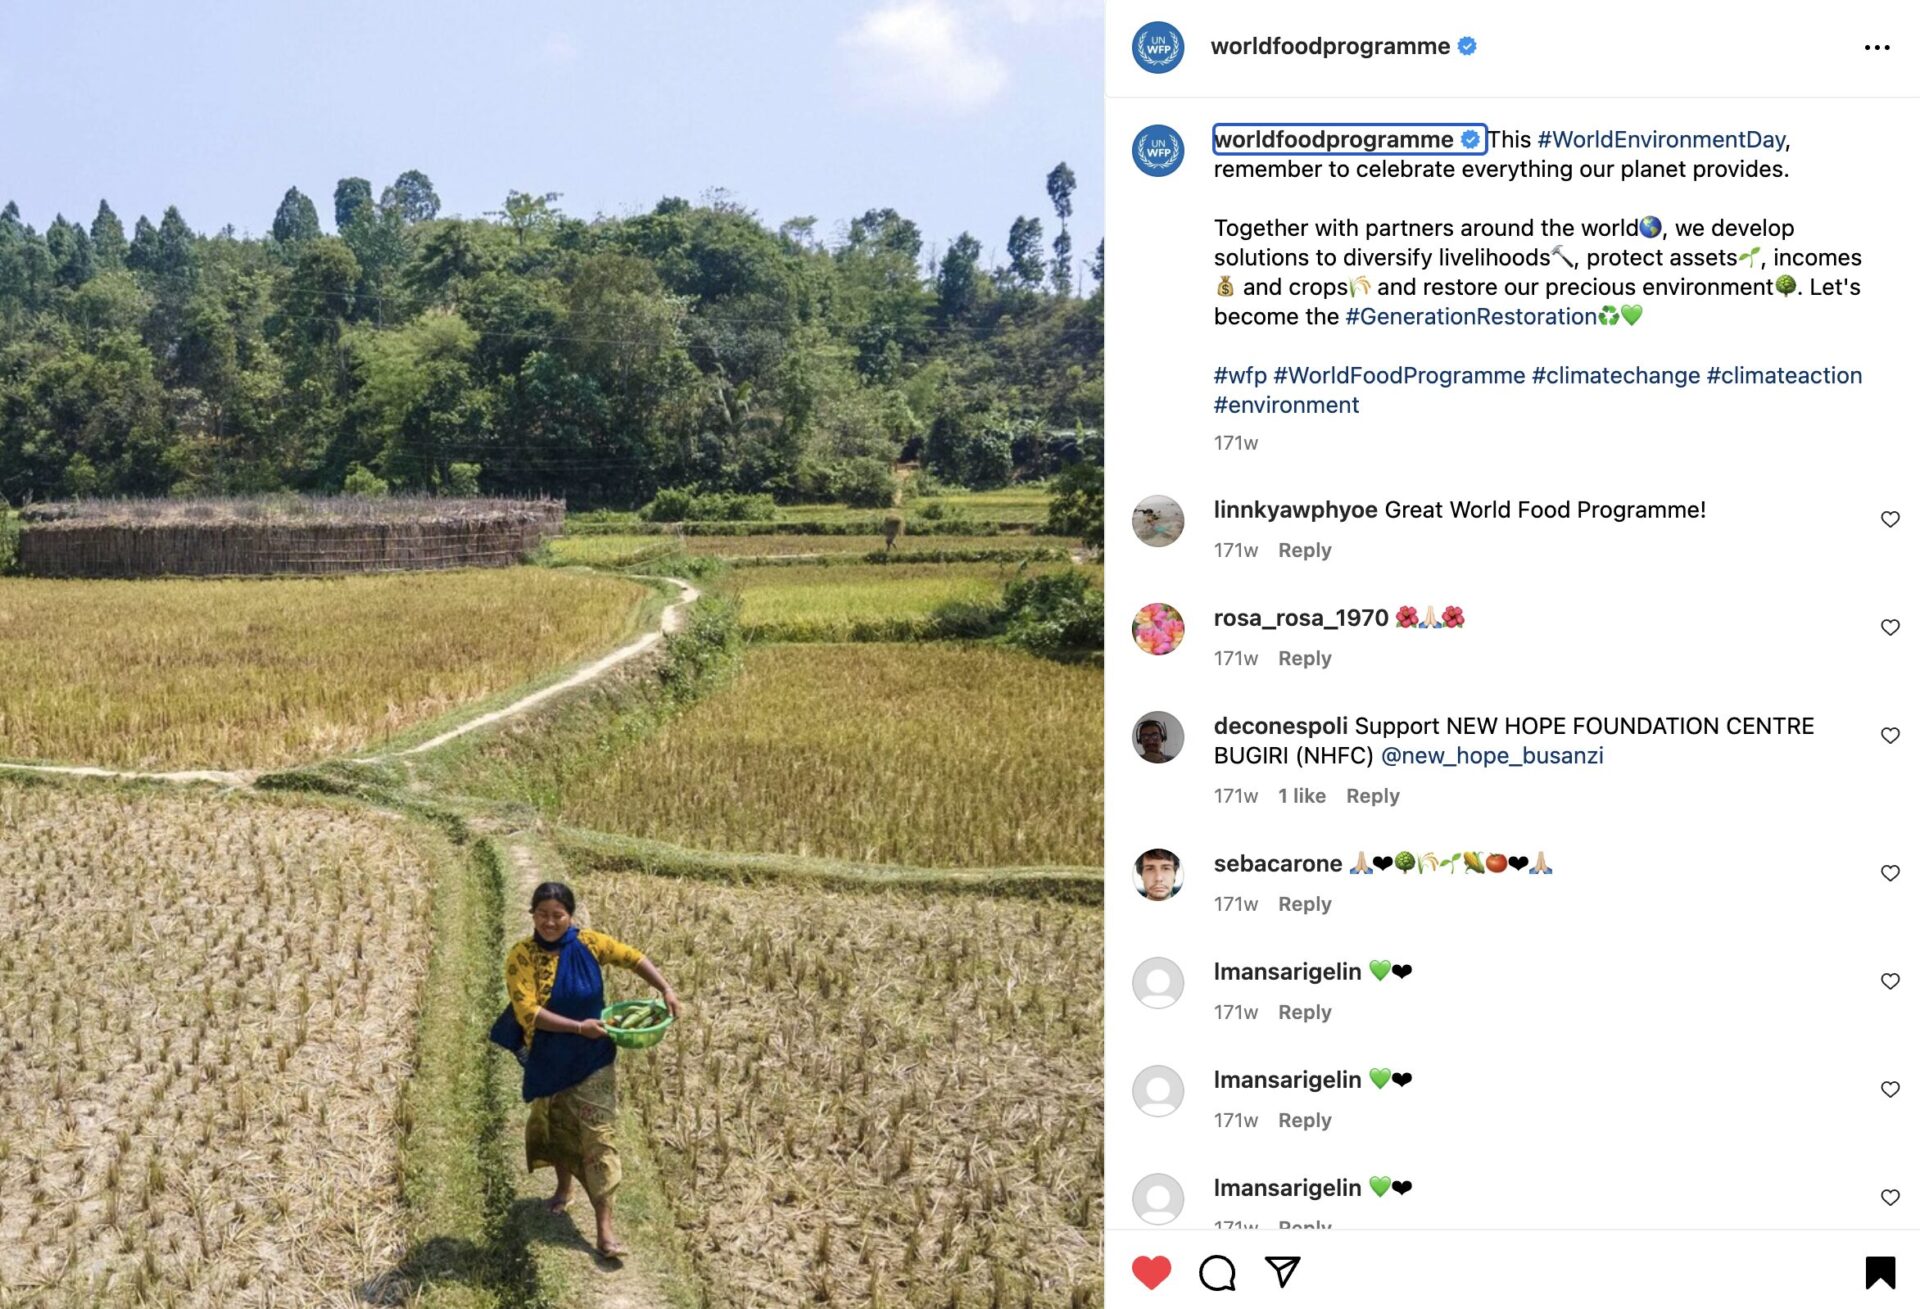View the 1 like on deconespoli's comment
Screen dimensions: 1920x1309
click(1301, 796)
